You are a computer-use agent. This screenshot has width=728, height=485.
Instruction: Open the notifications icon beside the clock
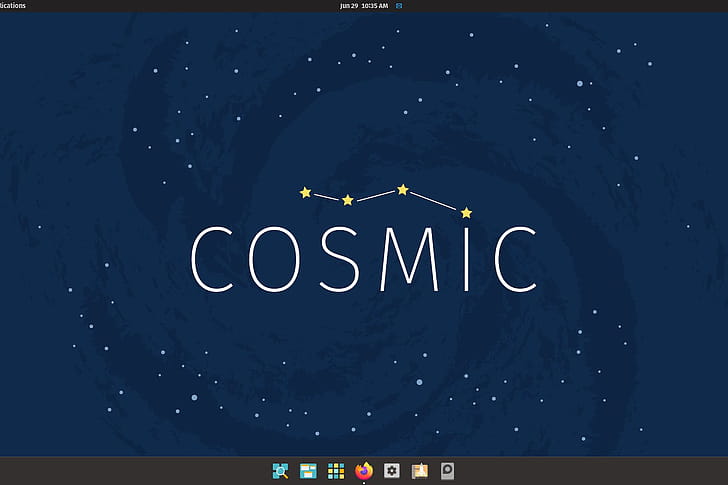[x=399, y=5]
